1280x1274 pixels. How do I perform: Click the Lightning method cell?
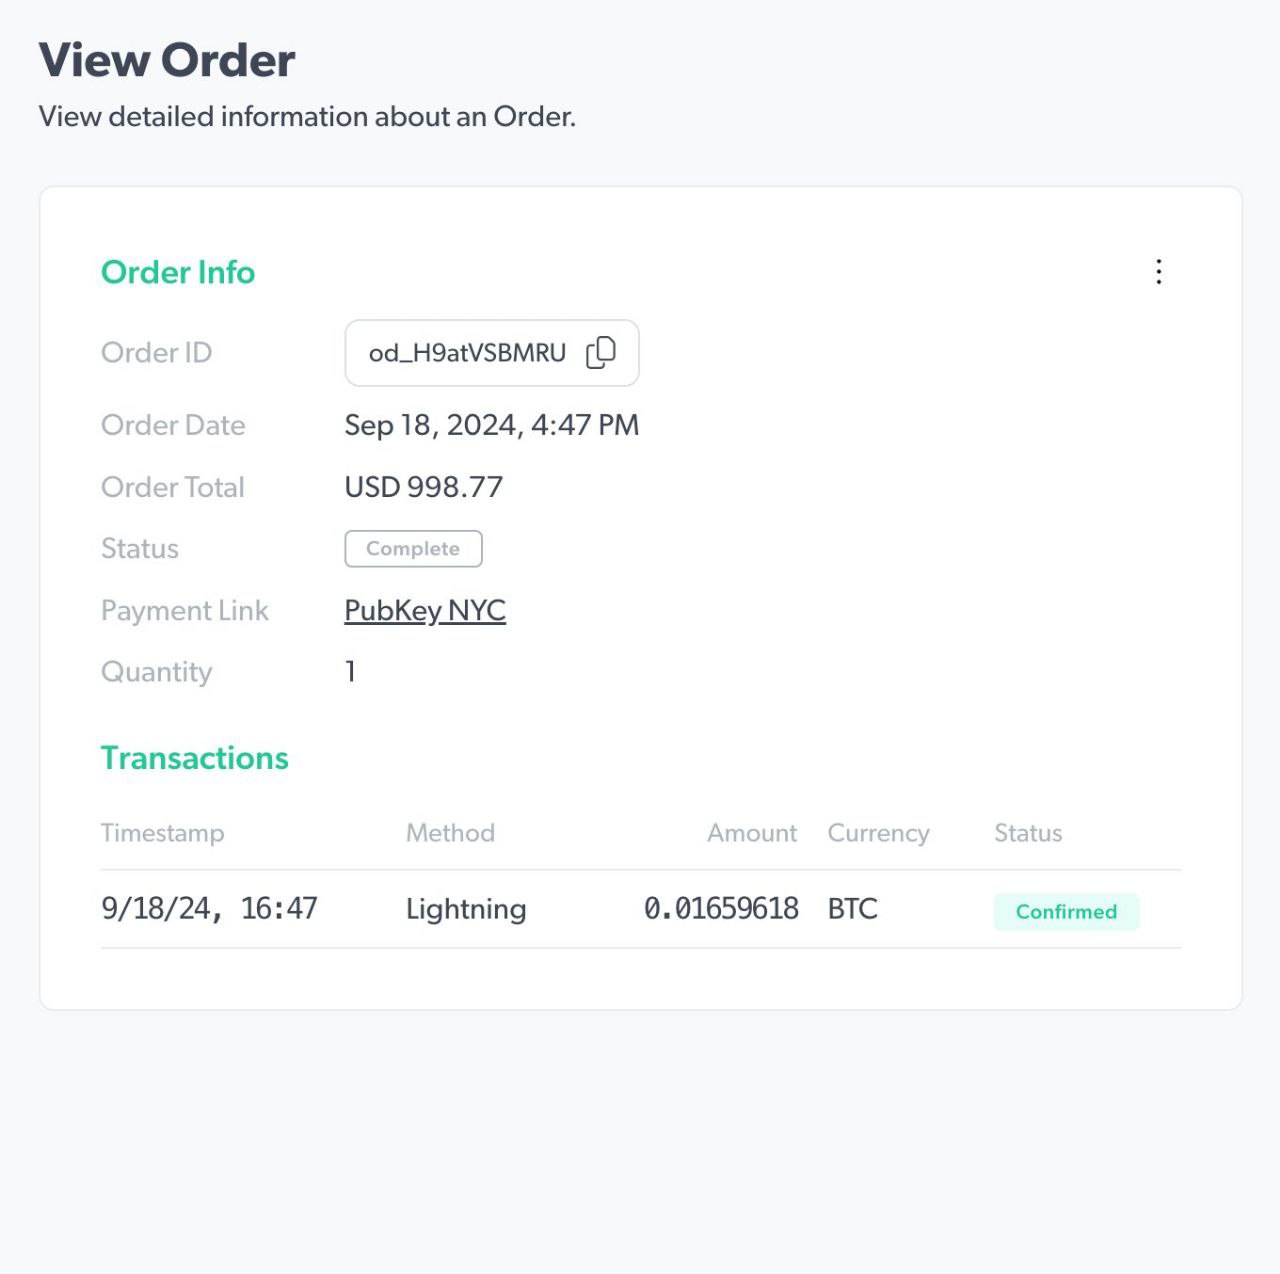click(x=466, y=909)
